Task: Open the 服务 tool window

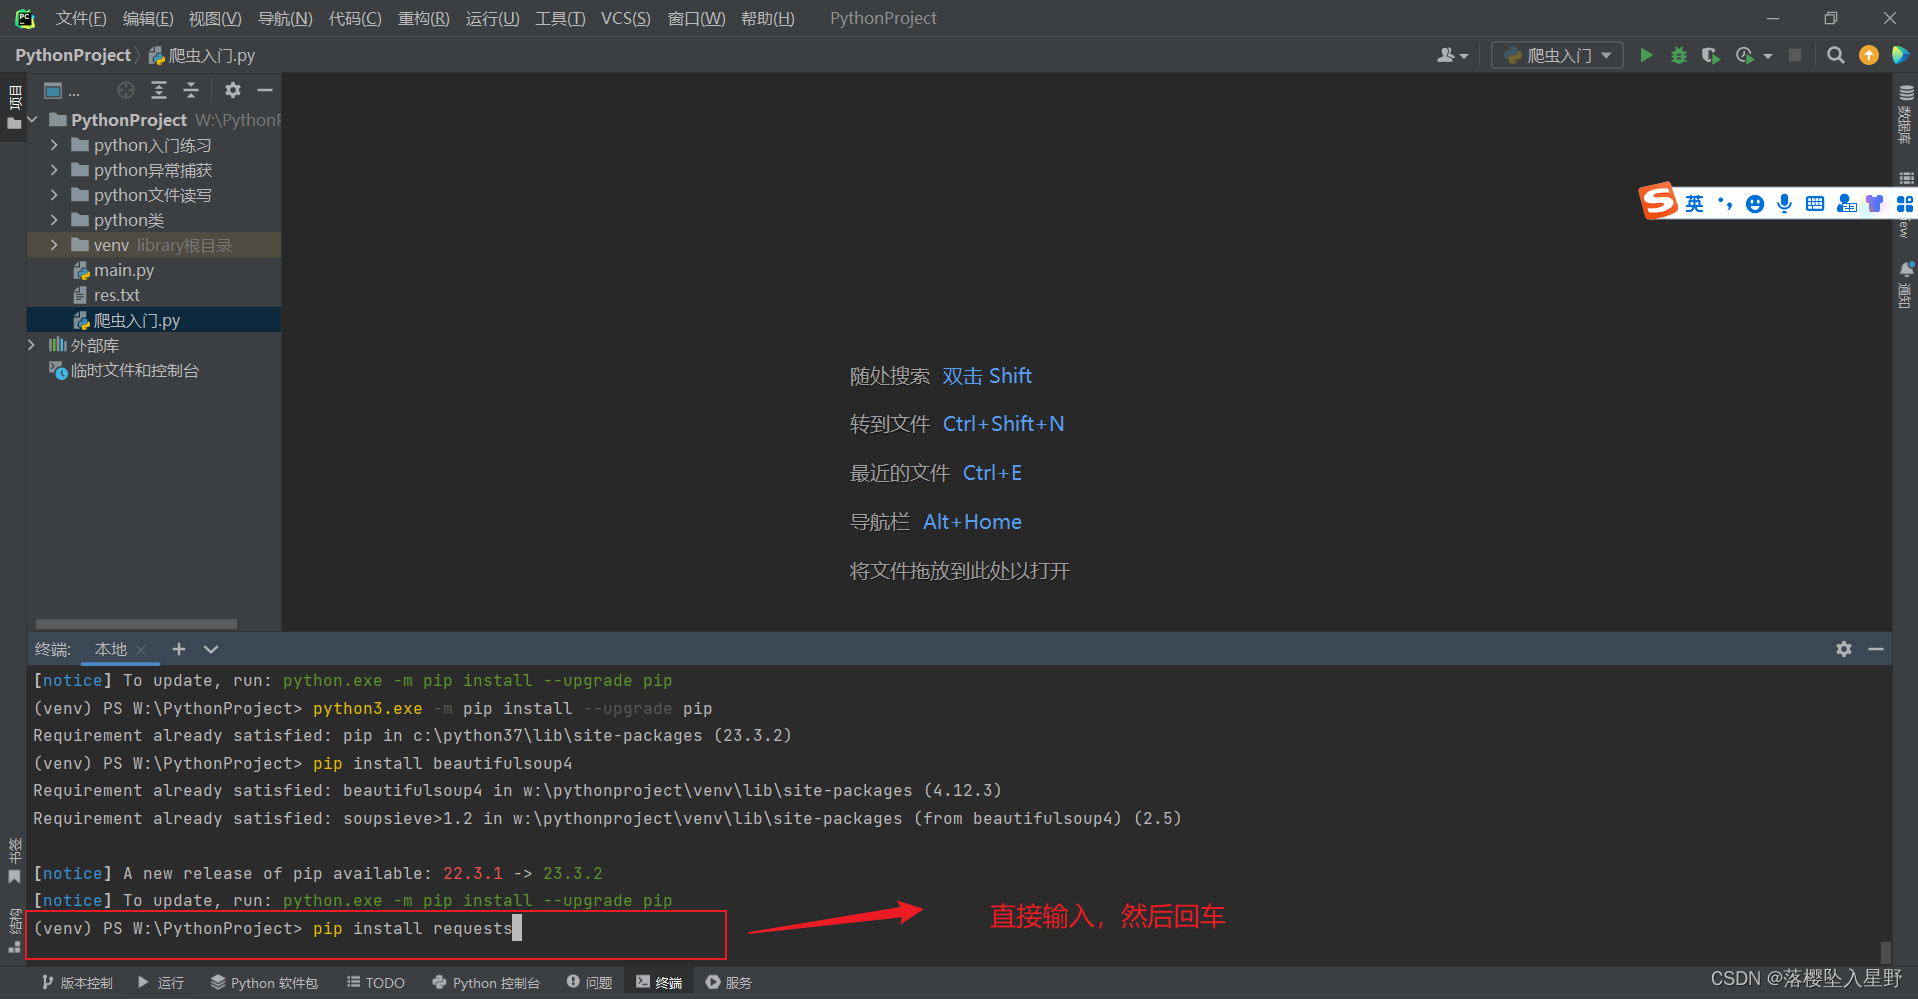Action: [x=729, y=983]
